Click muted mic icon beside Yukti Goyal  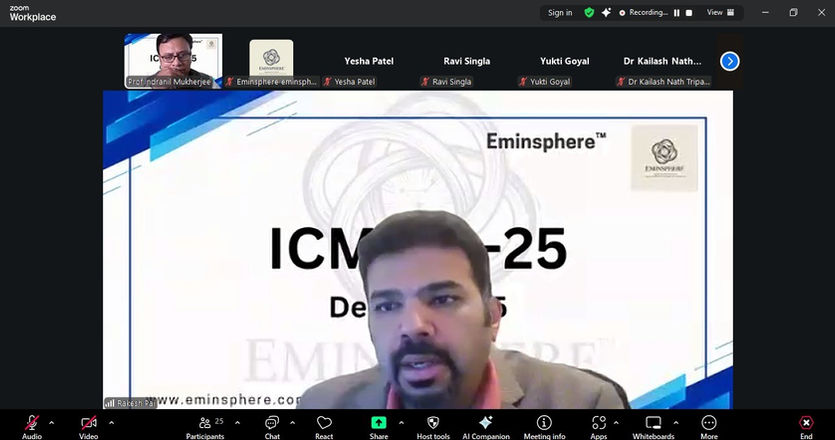523,82
